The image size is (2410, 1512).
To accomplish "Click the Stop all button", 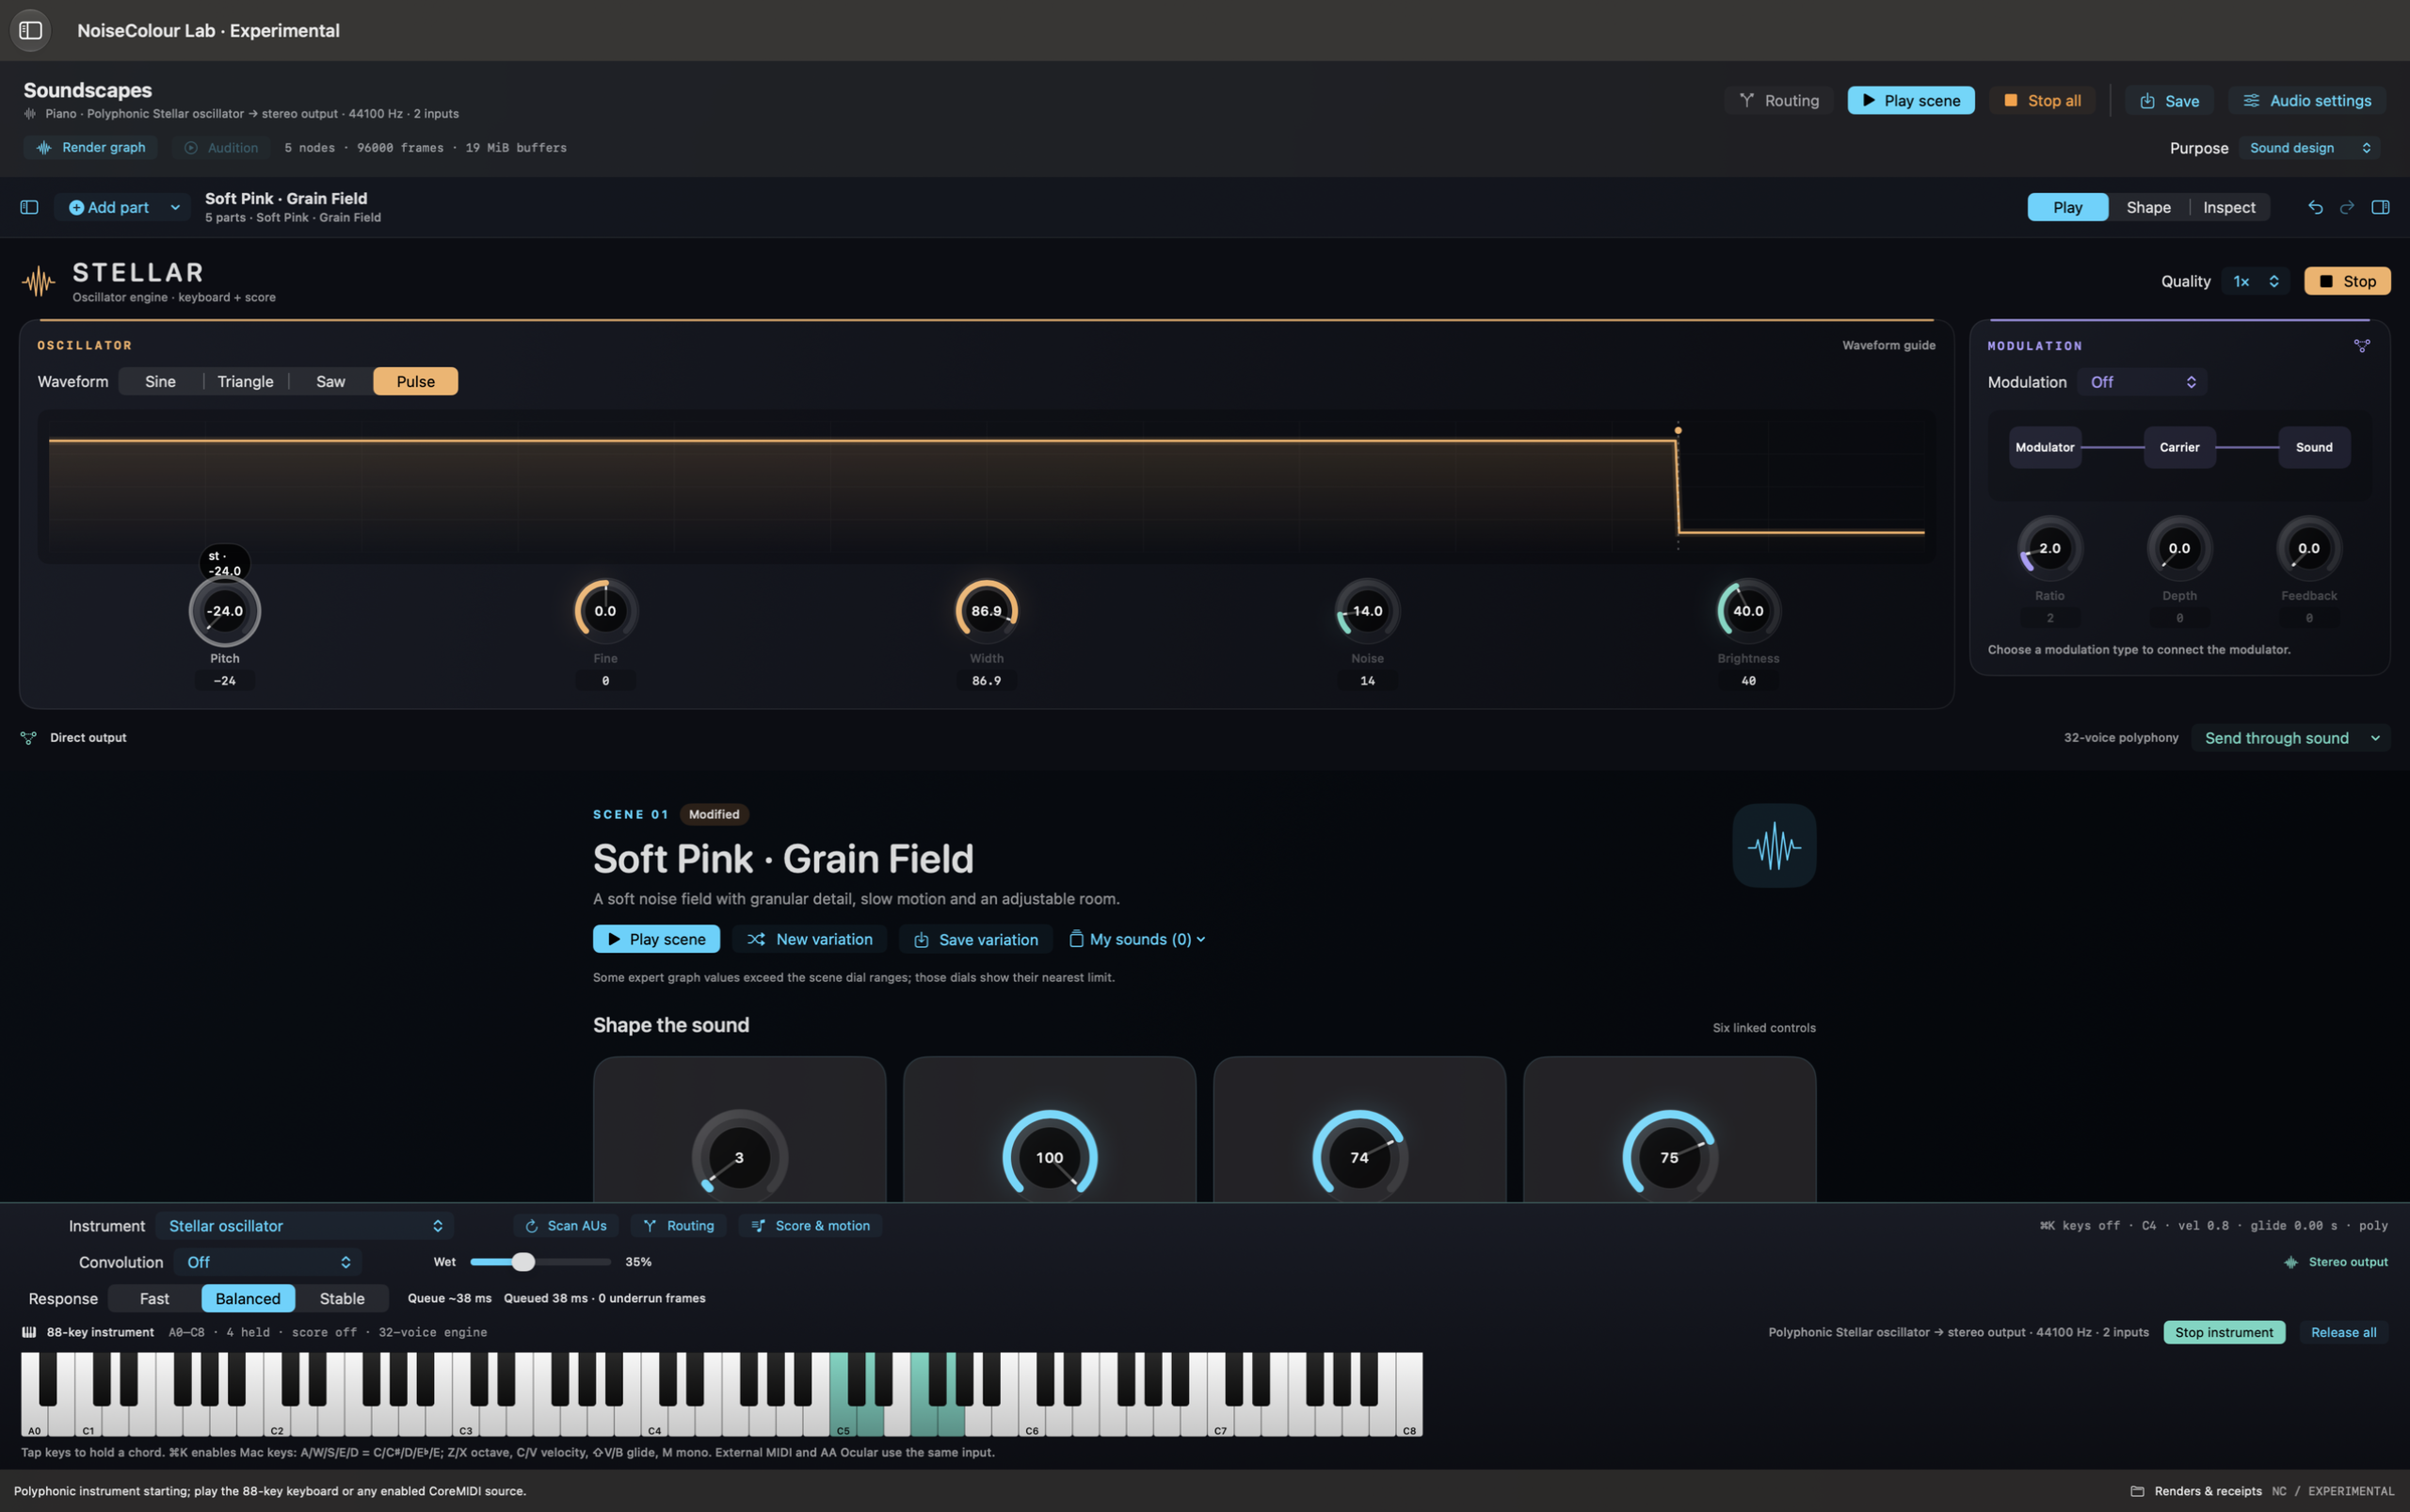I will click(2042, 100).
